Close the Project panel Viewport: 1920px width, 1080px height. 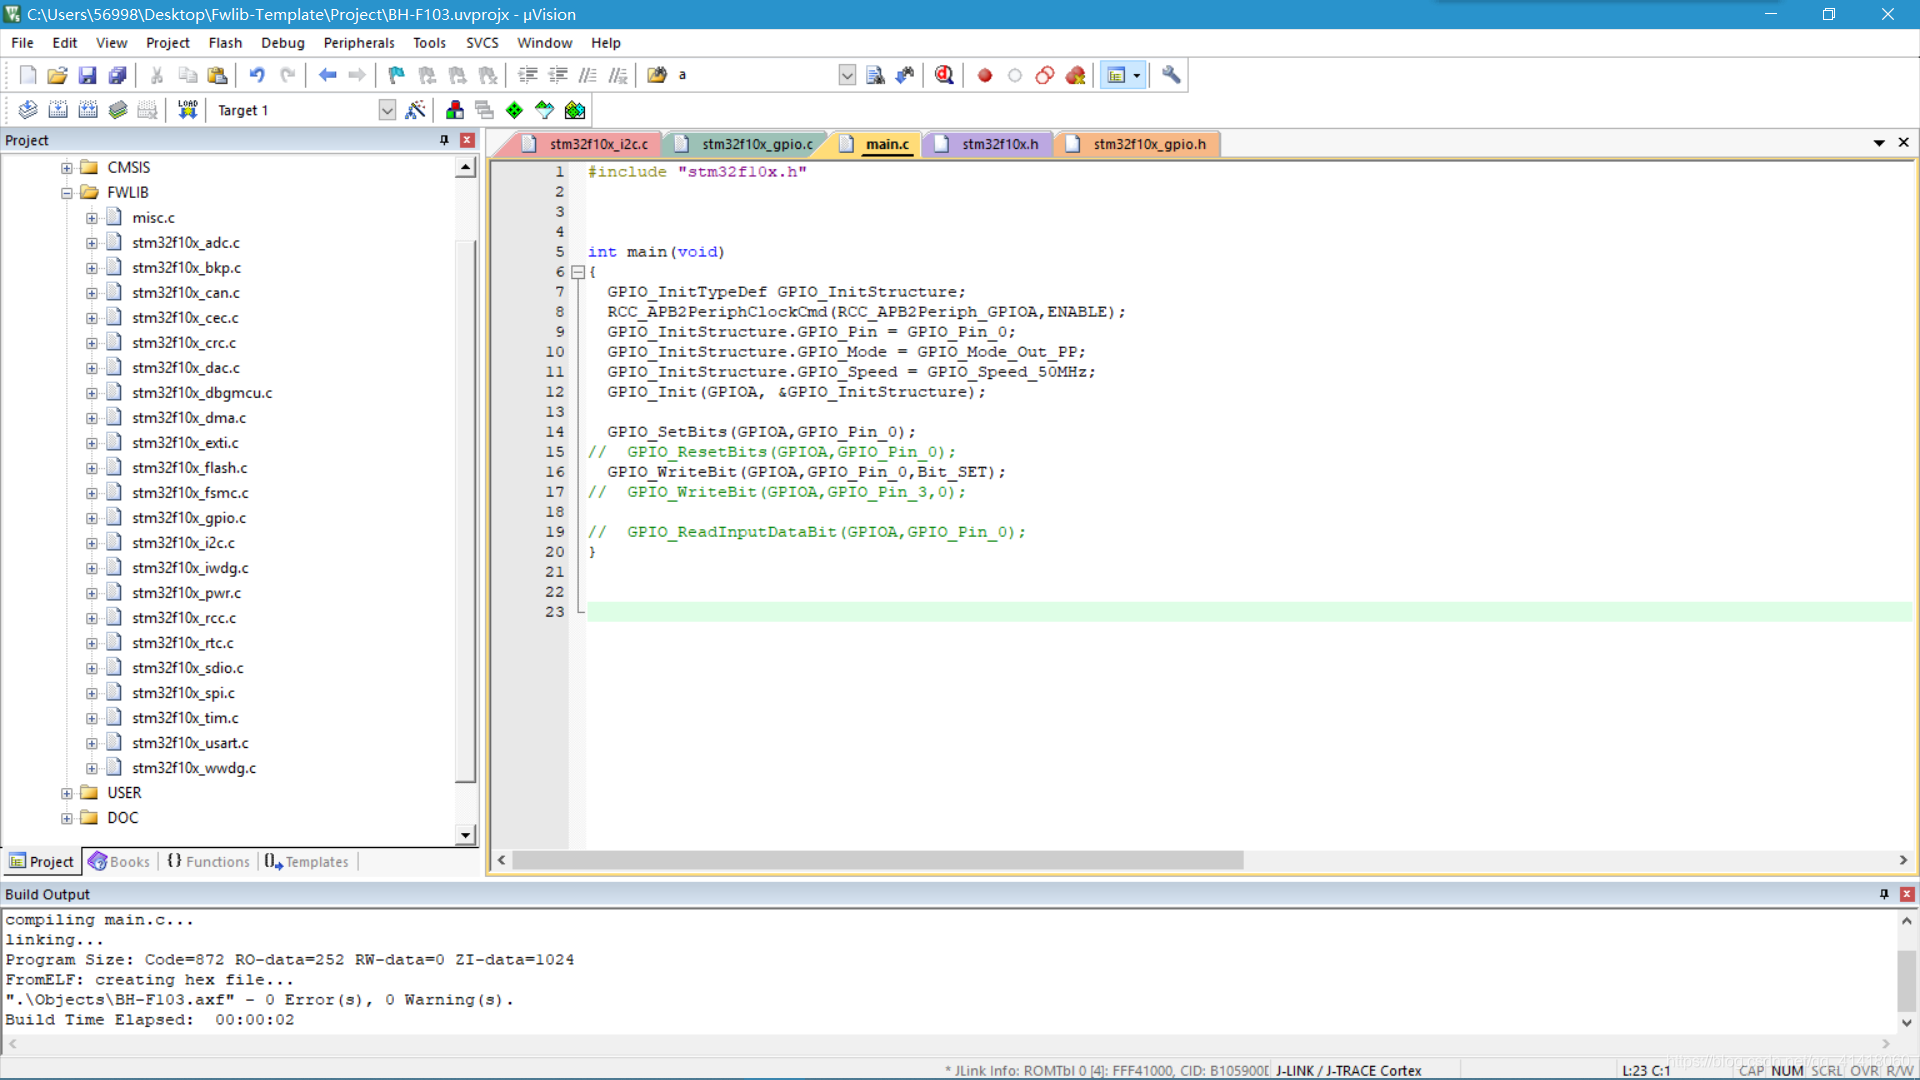click(467, 141)
